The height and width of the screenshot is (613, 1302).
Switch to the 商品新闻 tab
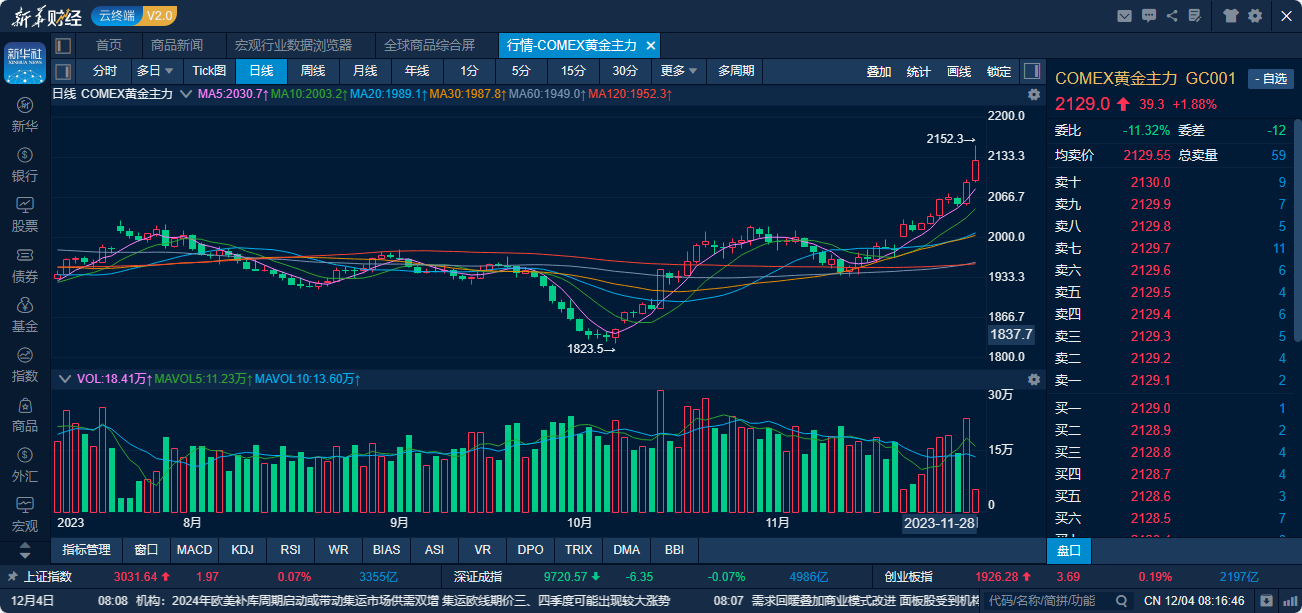pyautogui.click(x=177, y=46)
